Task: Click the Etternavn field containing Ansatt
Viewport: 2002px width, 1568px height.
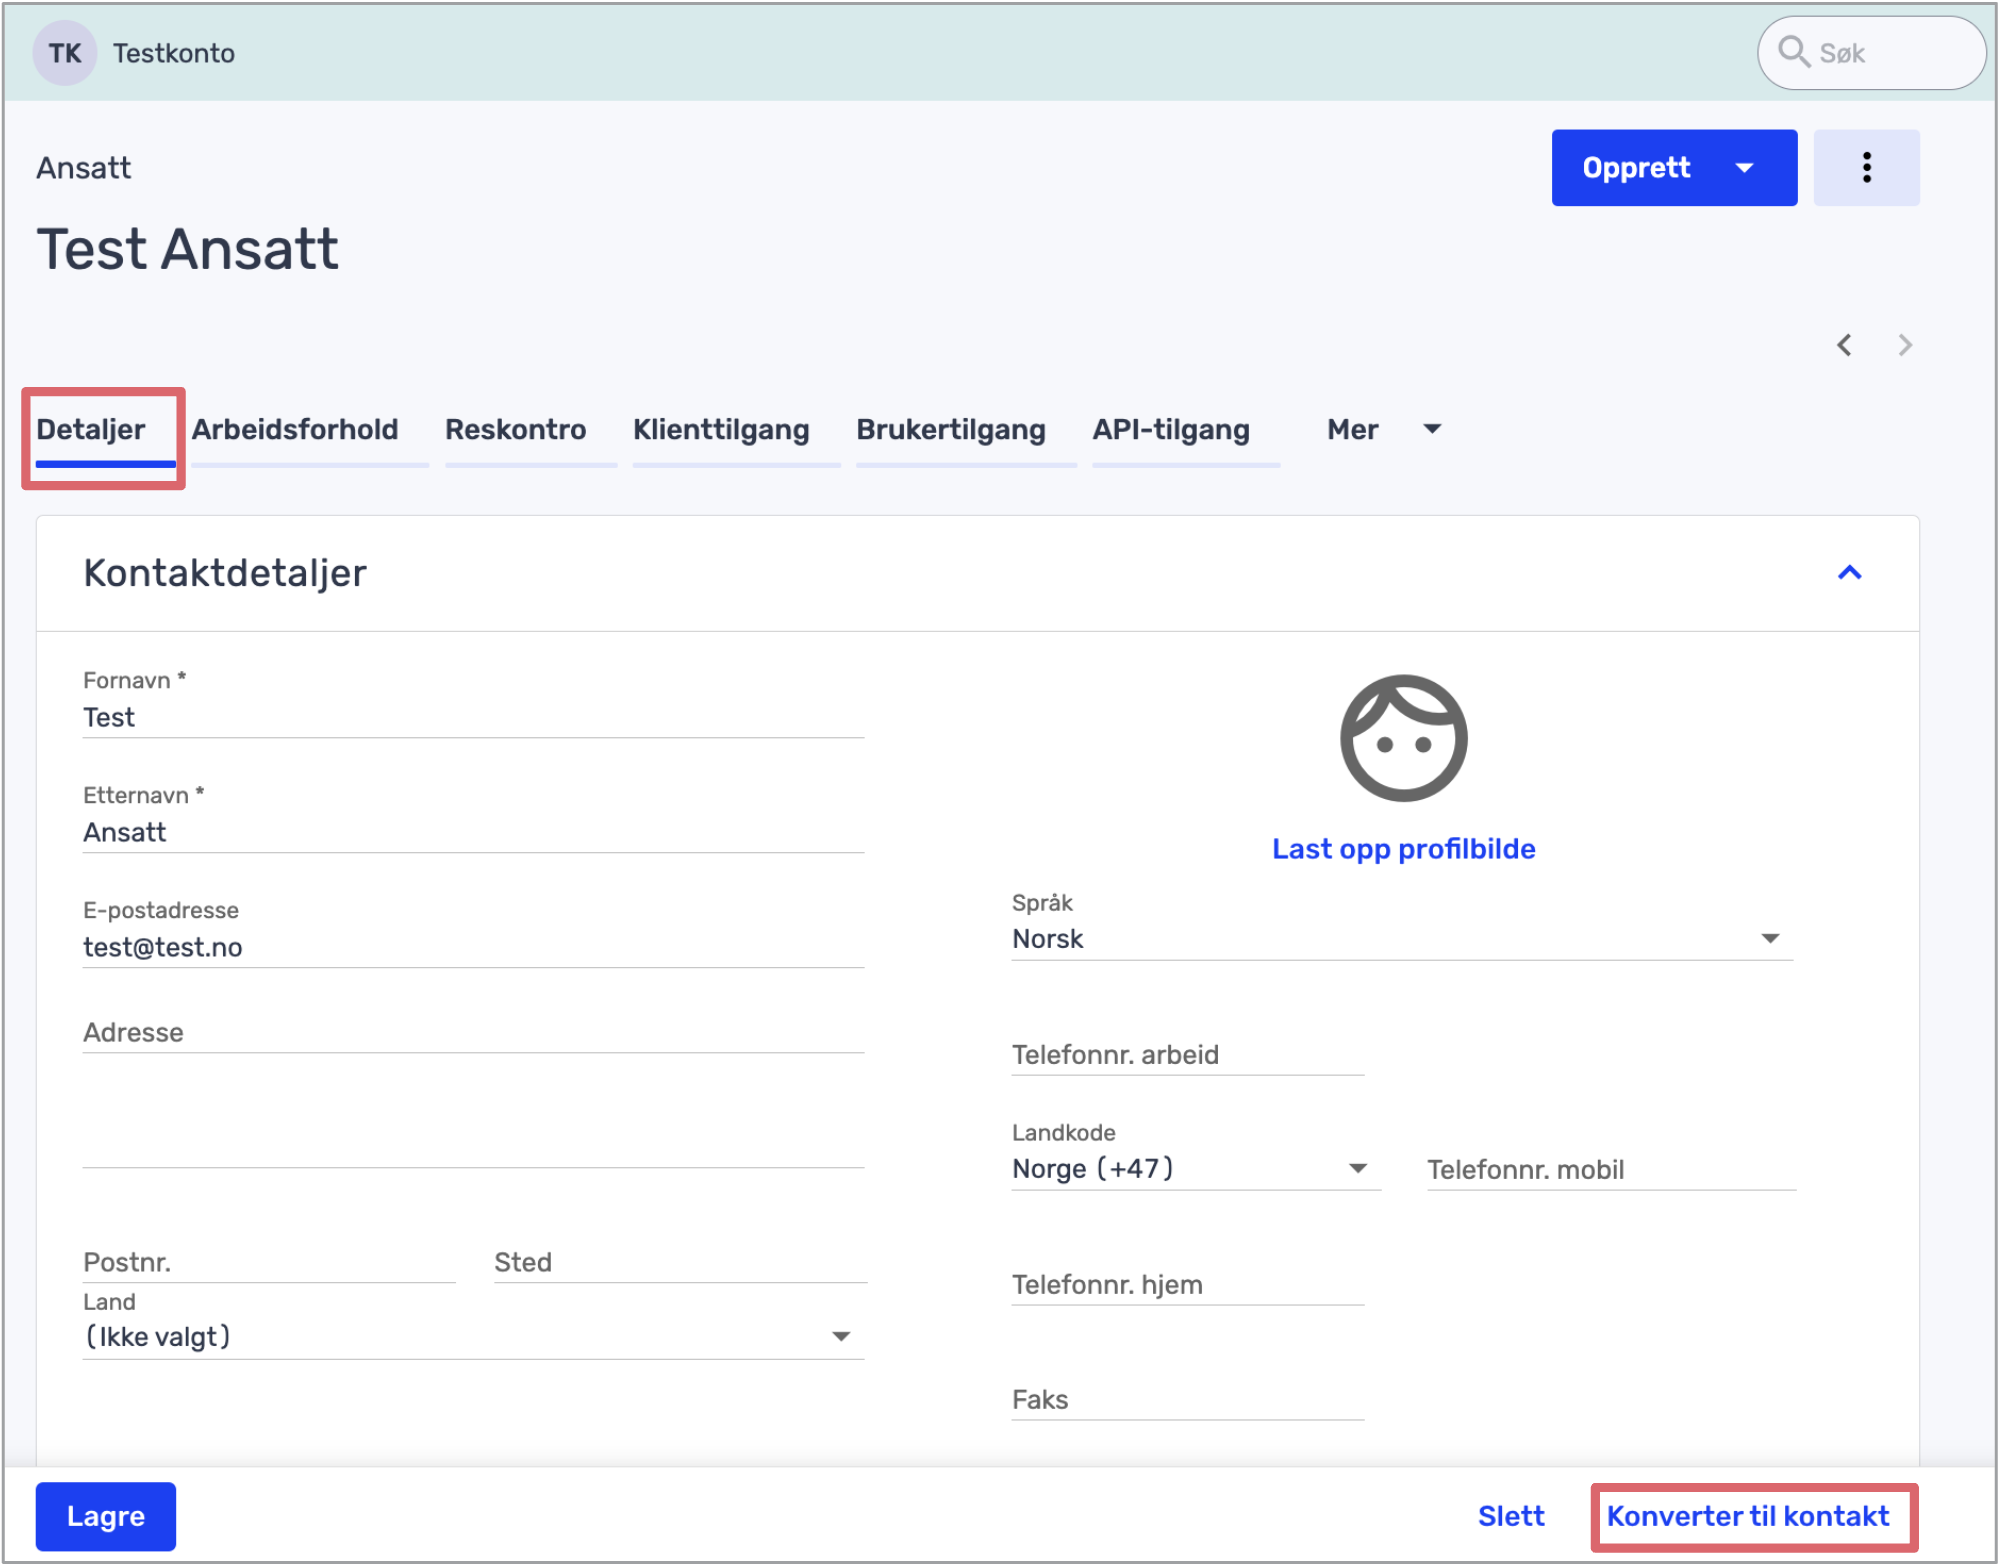Action: click(473, 833)
